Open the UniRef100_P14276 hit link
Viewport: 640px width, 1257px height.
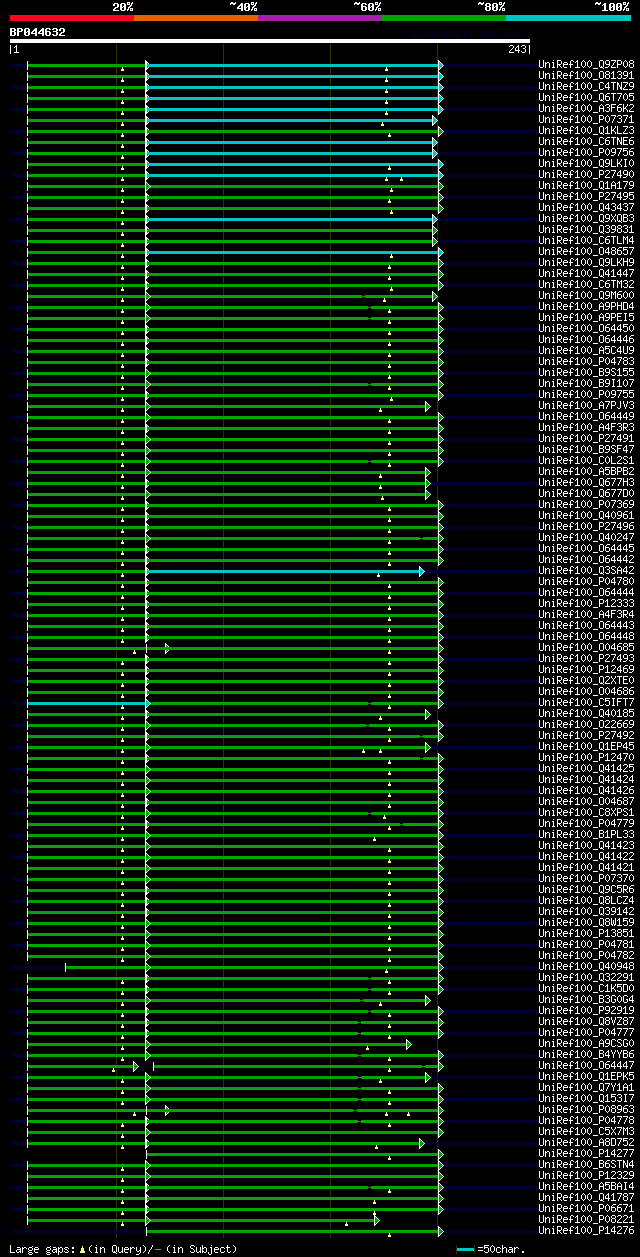point(586,1231)
